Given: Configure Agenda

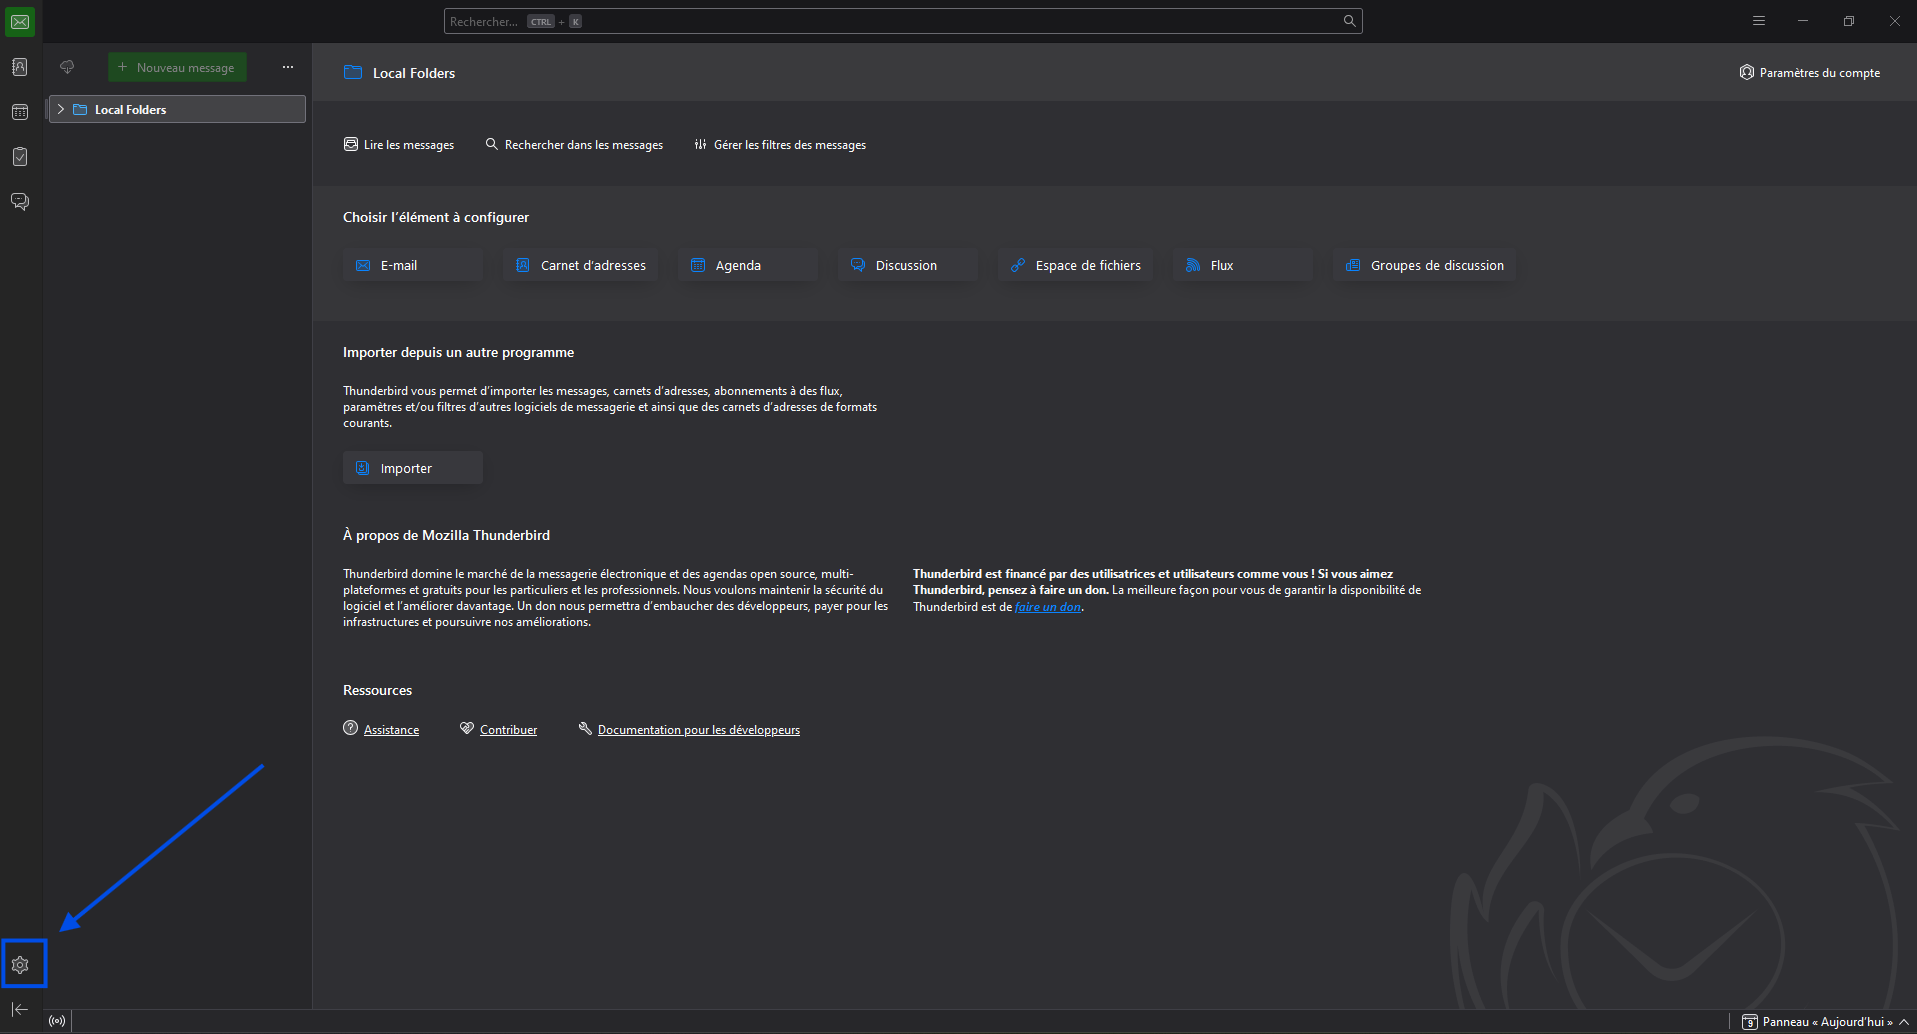Looking at the screenshot, I should (x=748, y=265).
